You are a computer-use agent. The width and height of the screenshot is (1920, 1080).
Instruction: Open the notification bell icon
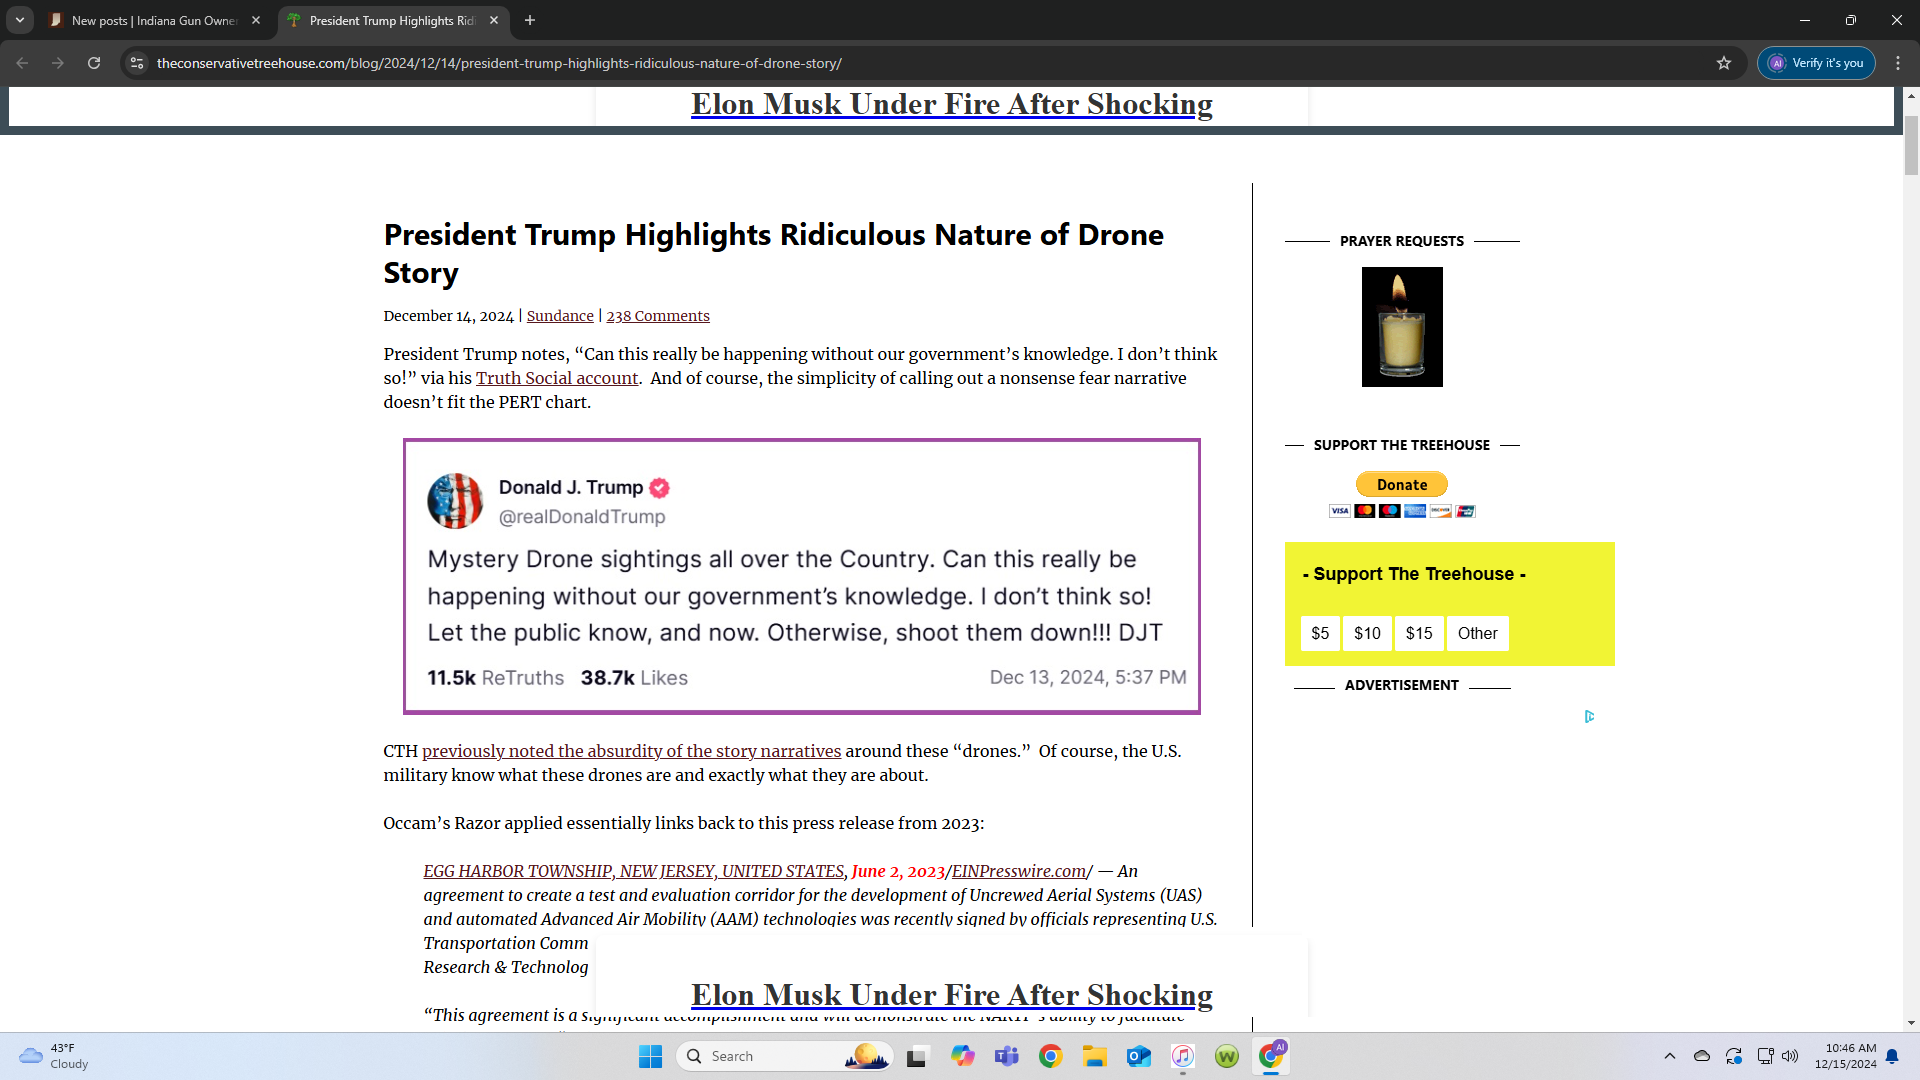pos(1892,1056)
